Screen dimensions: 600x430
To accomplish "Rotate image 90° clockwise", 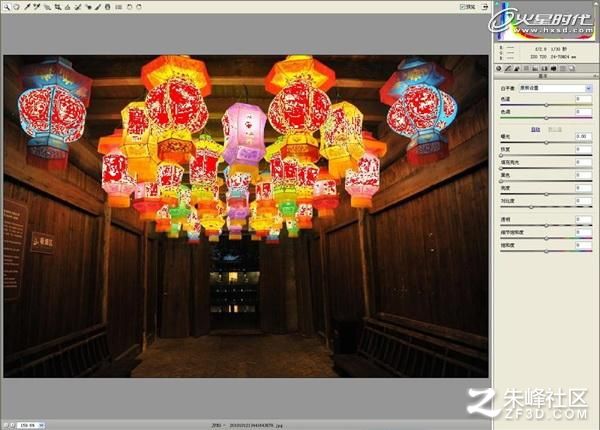I will (139, 7).
